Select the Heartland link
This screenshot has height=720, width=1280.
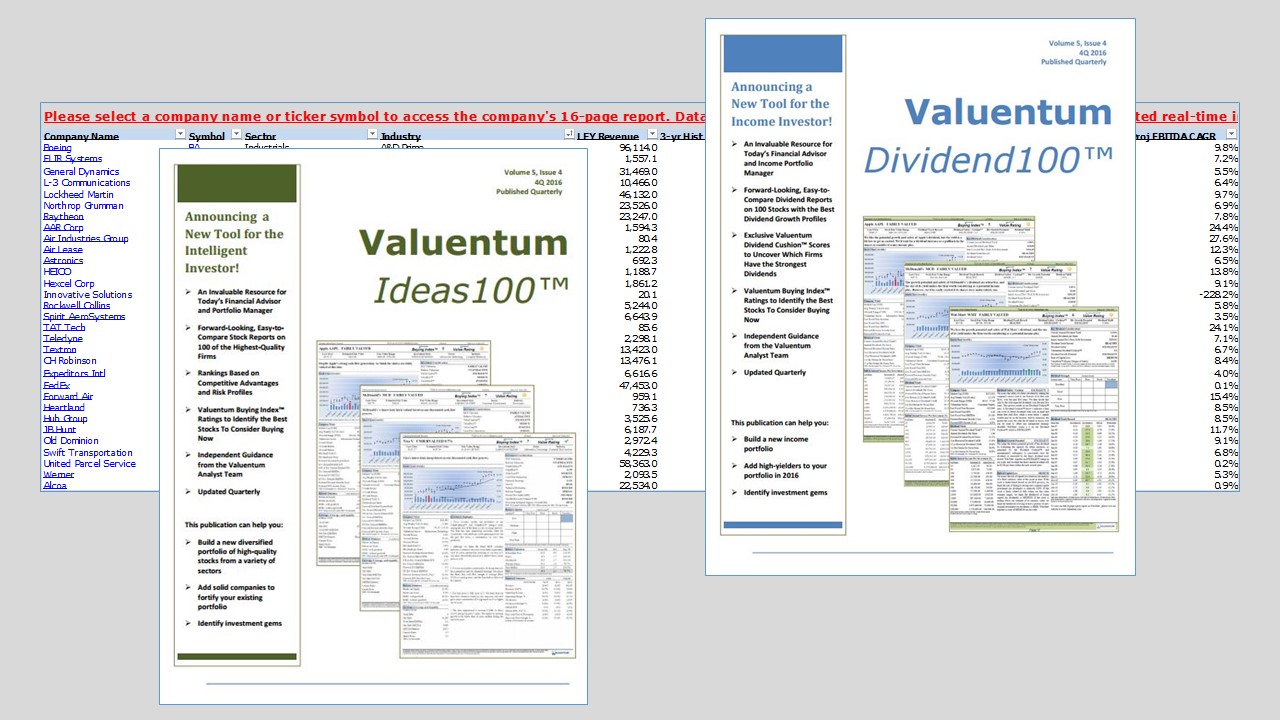pos(63,407)
